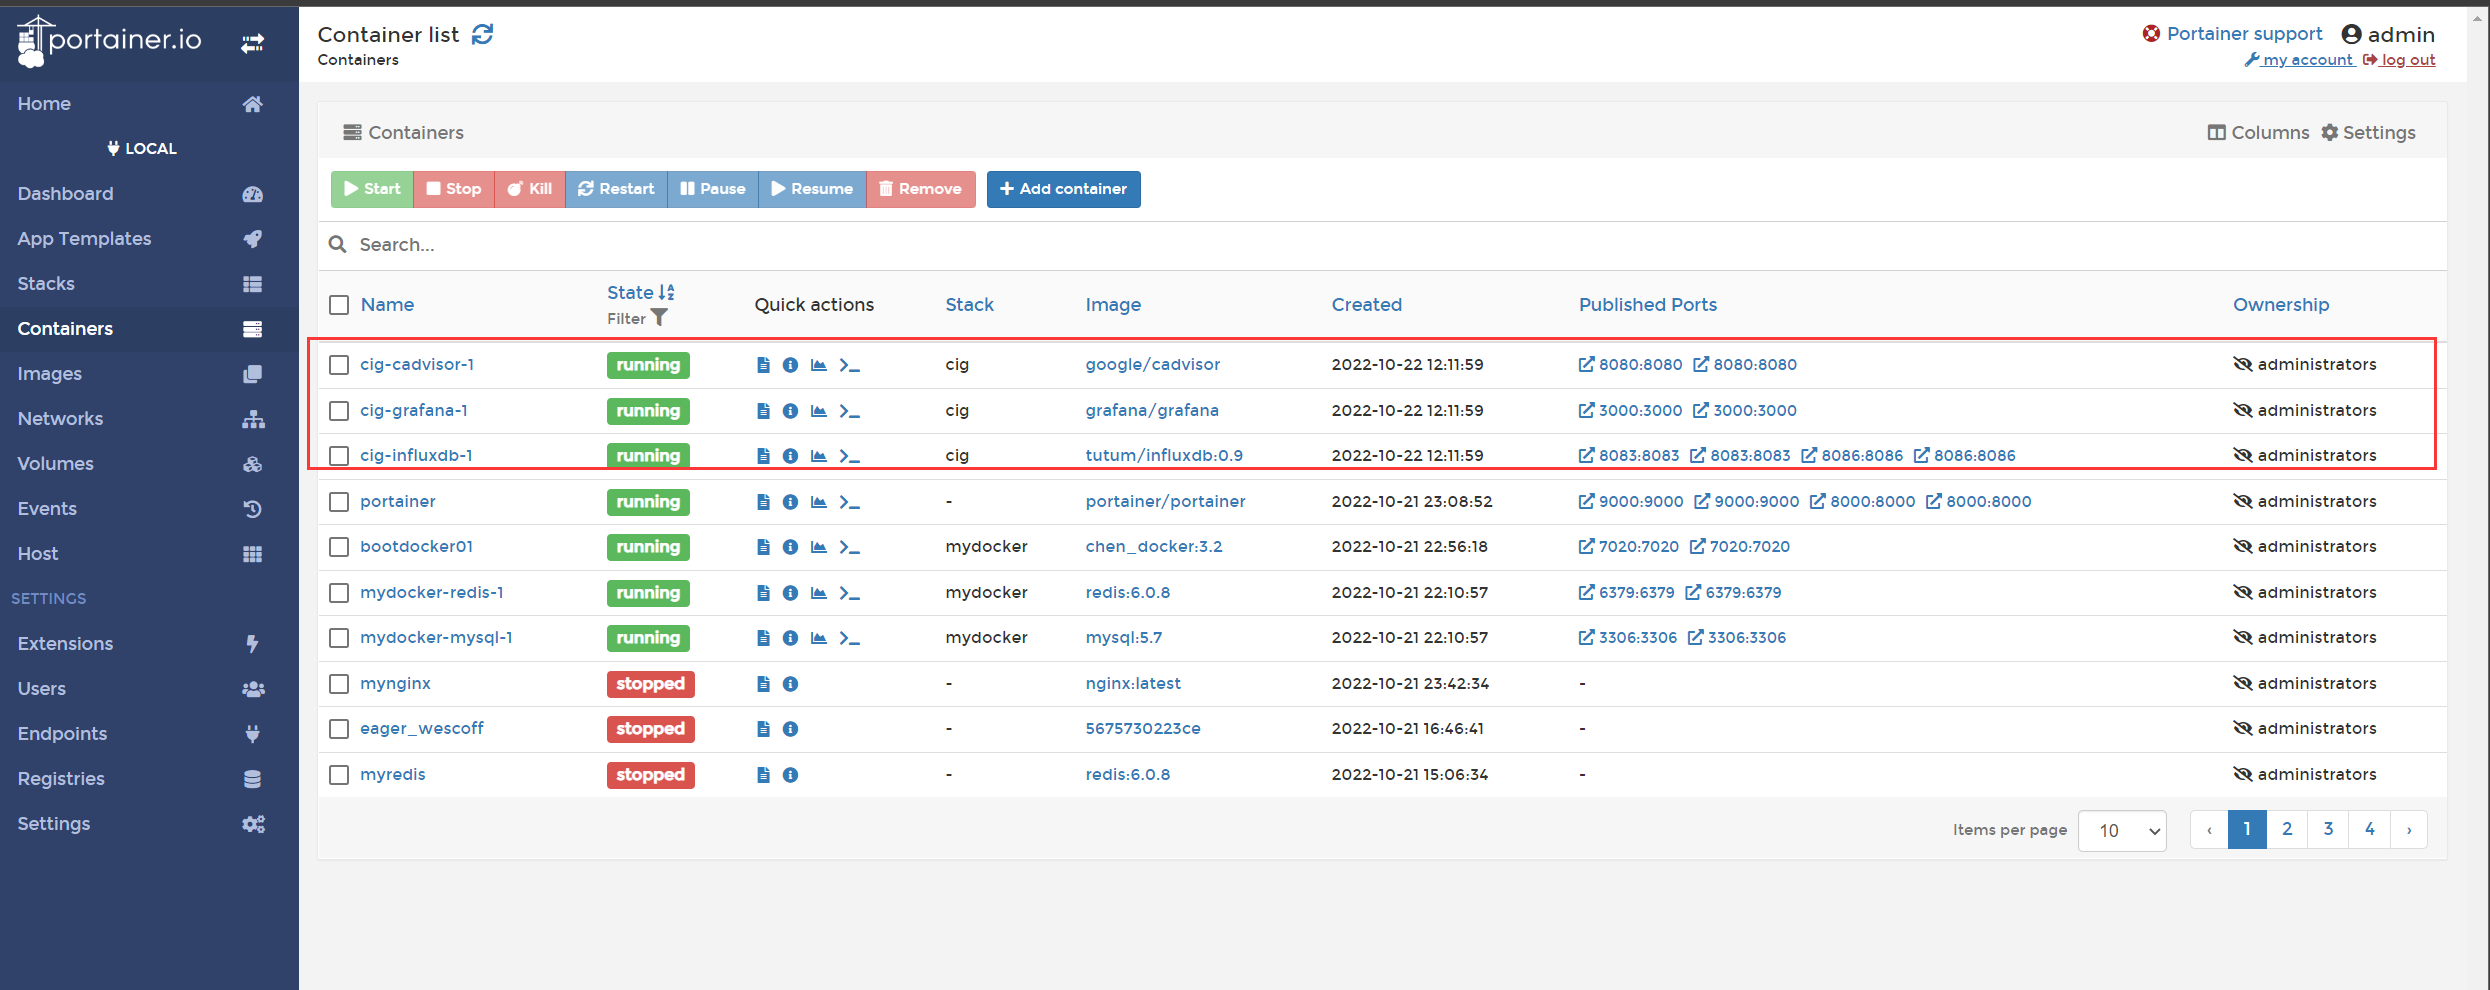Click the search magnifier icon
Viewport: 2490px width, 990px height.
(x=338, y=245)
